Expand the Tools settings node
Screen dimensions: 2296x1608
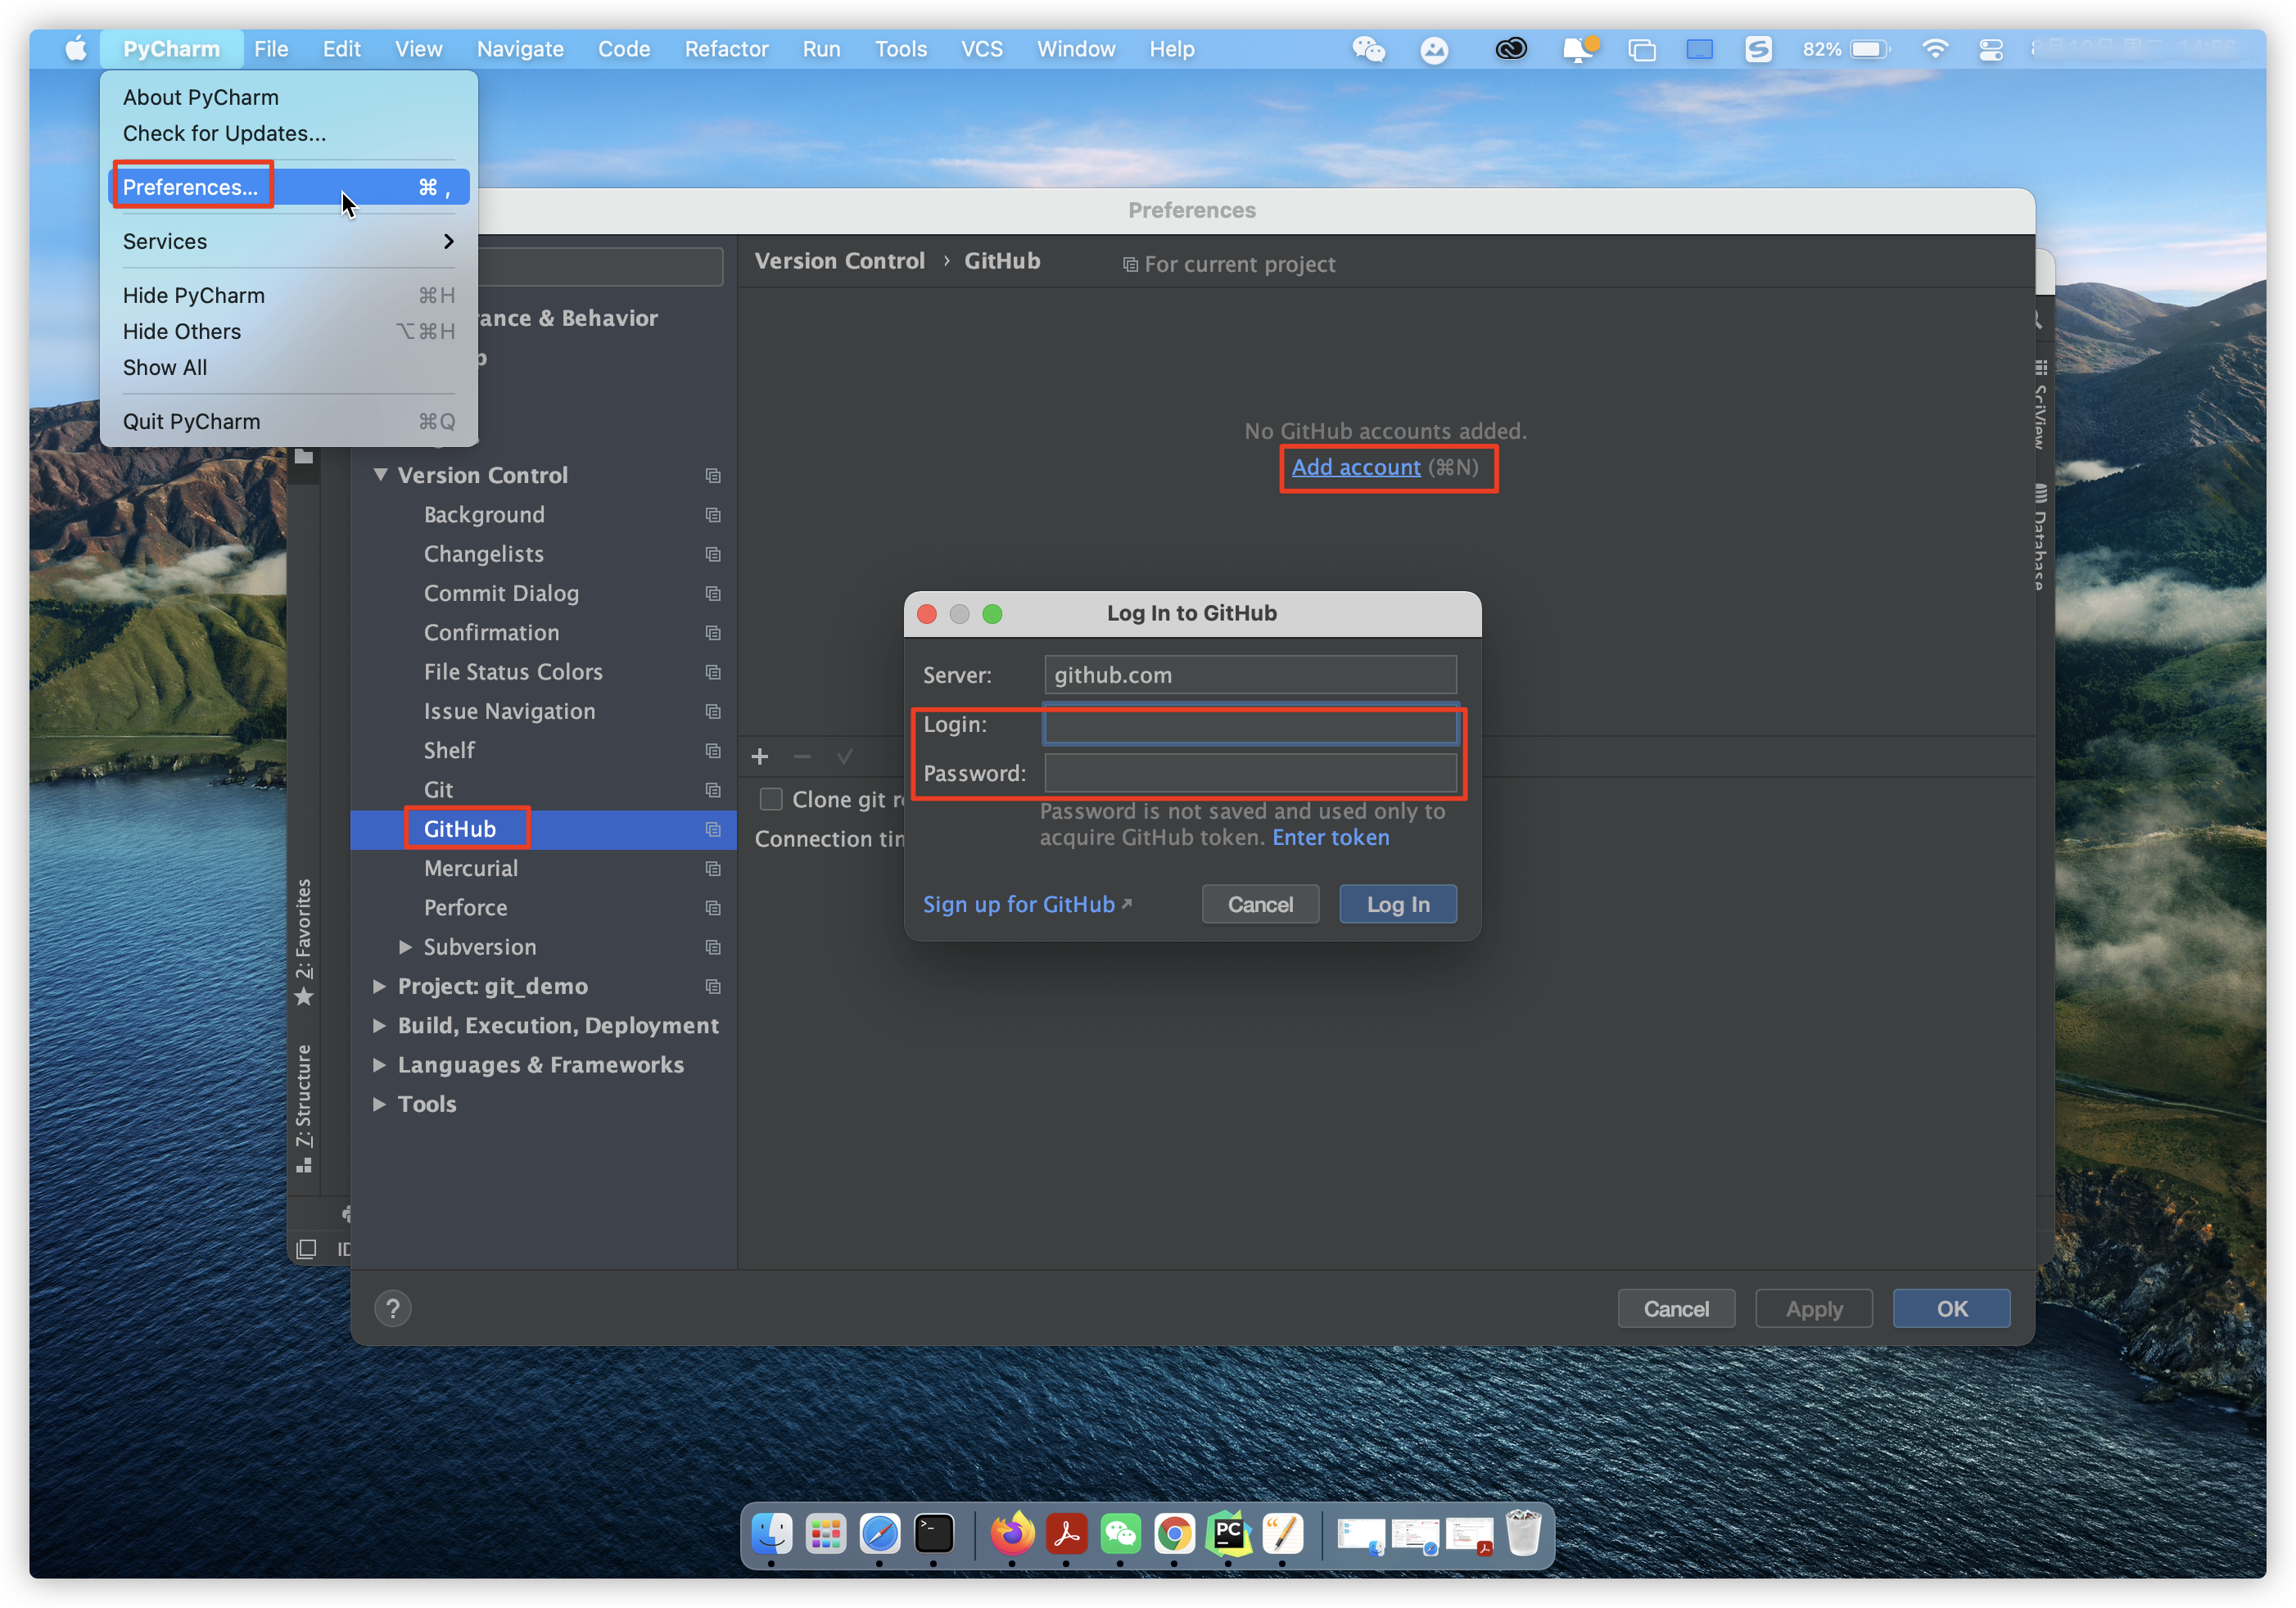click(379, 1103)
